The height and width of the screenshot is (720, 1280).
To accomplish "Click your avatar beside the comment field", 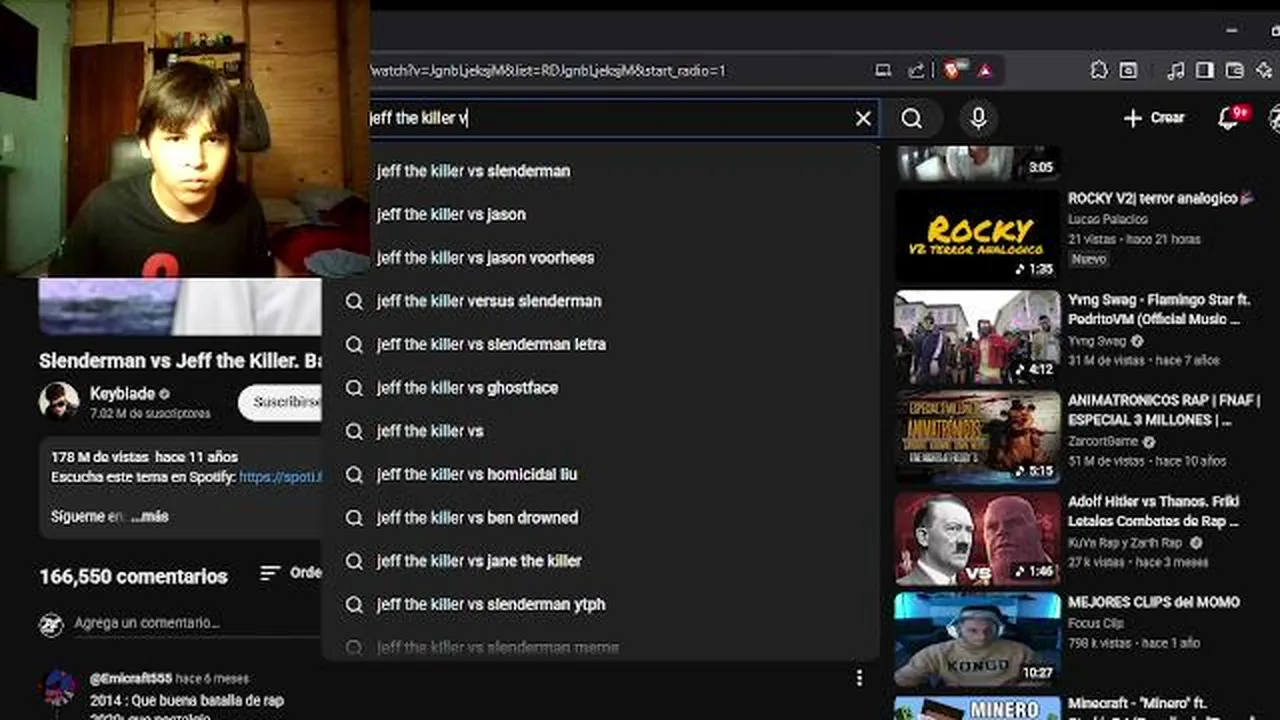I will tap(51, 625).
